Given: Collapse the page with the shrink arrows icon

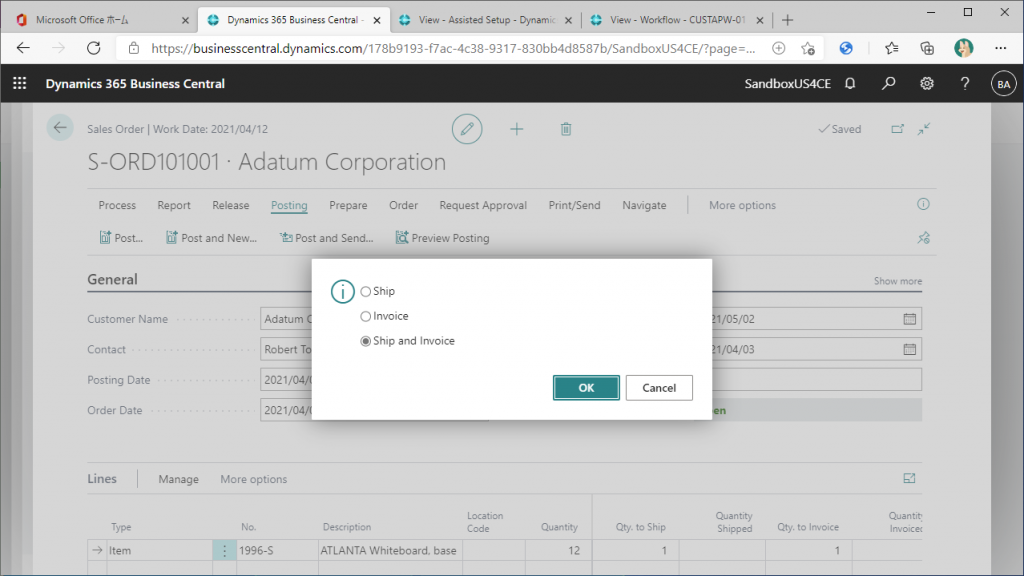Looking at the screenshot, I should click(923, 129).
